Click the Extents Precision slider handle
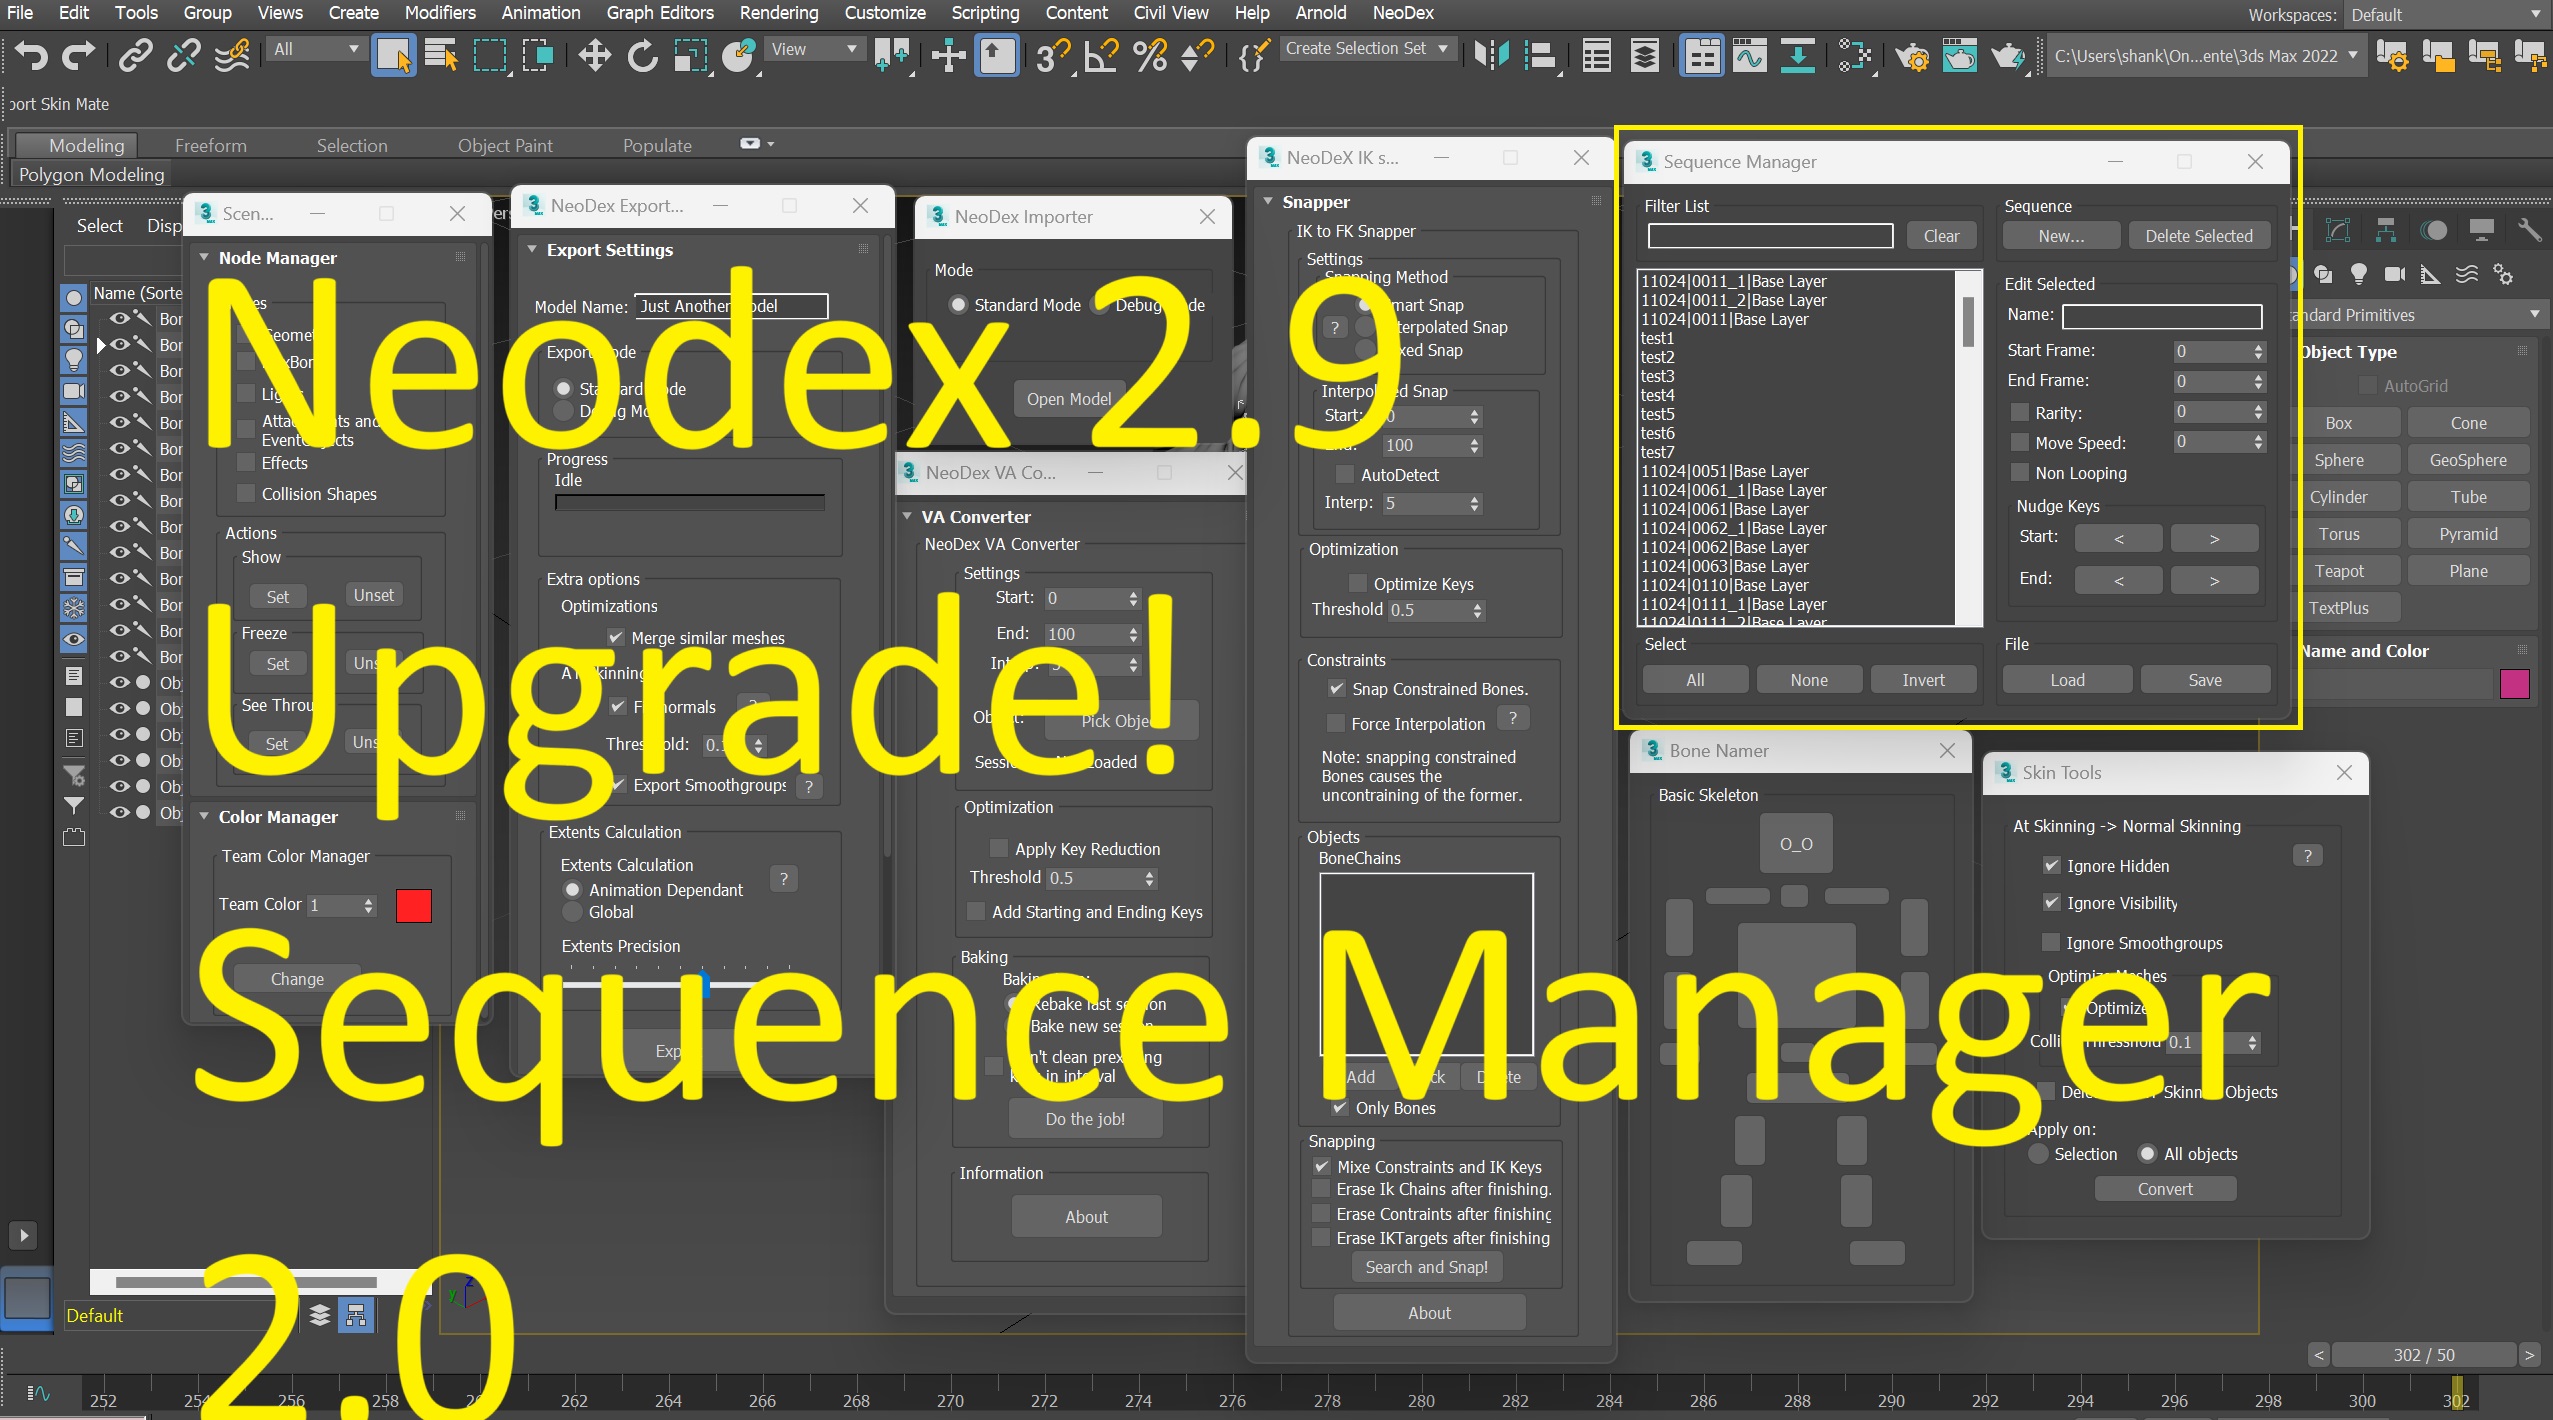Image resolution: width=2553 pixels, height=1420 pixels. point(705,985)
